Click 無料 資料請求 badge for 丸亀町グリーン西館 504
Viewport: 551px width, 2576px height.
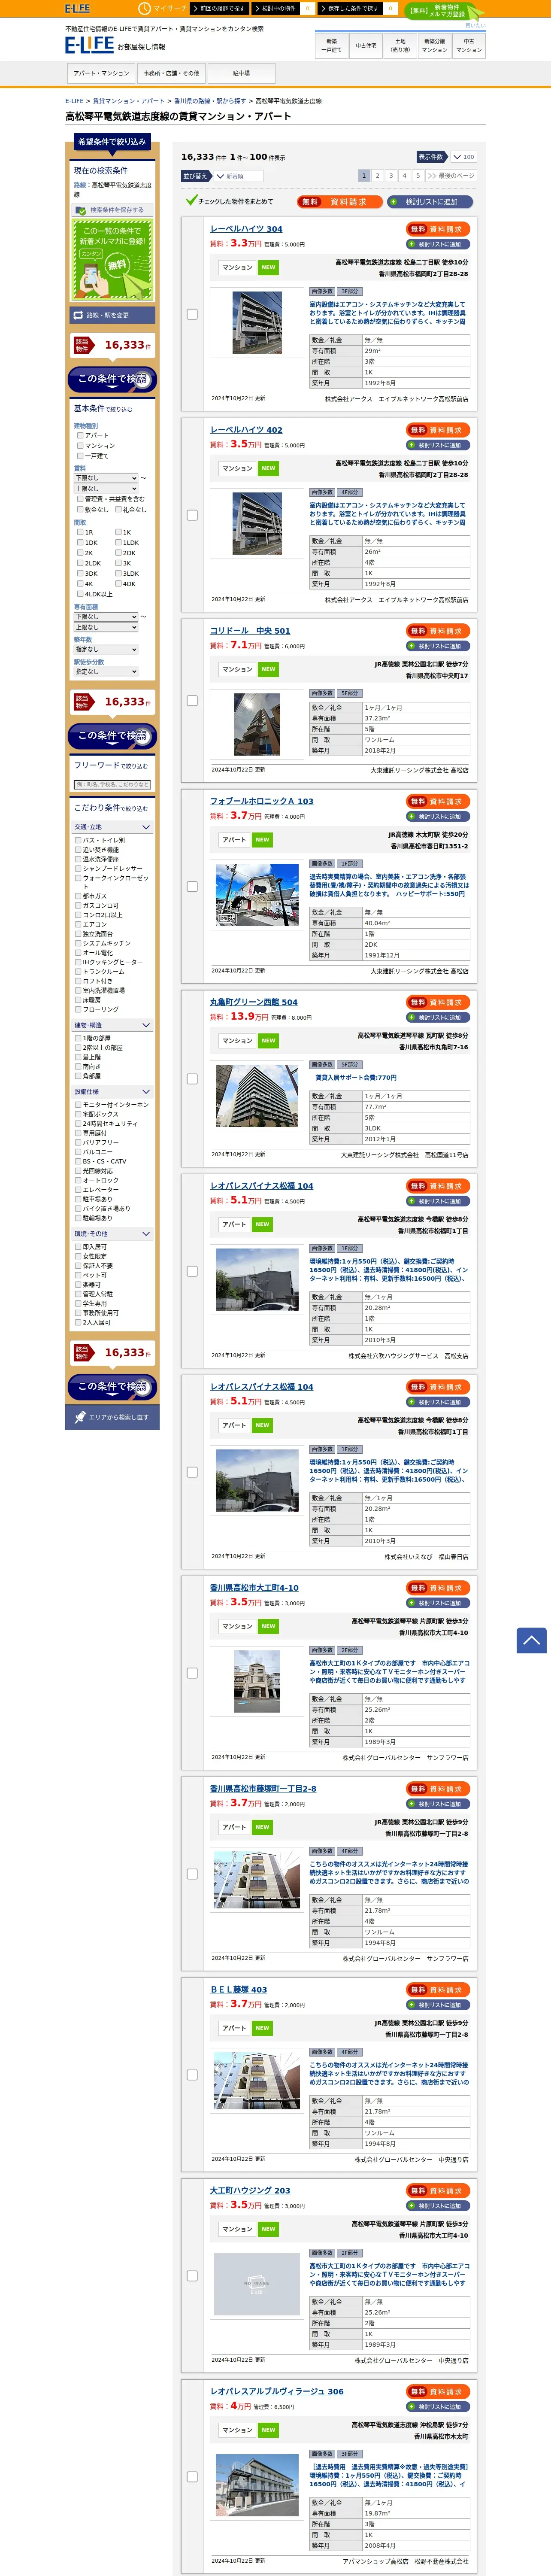click(x=439, y=1002)
